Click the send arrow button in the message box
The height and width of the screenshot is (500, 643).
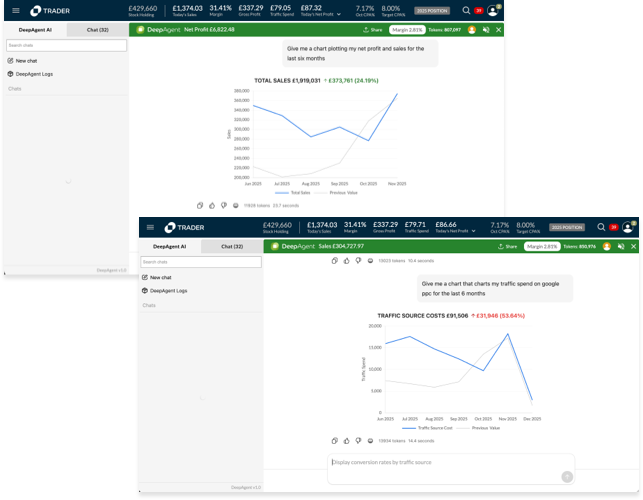[x=567, y=477]
